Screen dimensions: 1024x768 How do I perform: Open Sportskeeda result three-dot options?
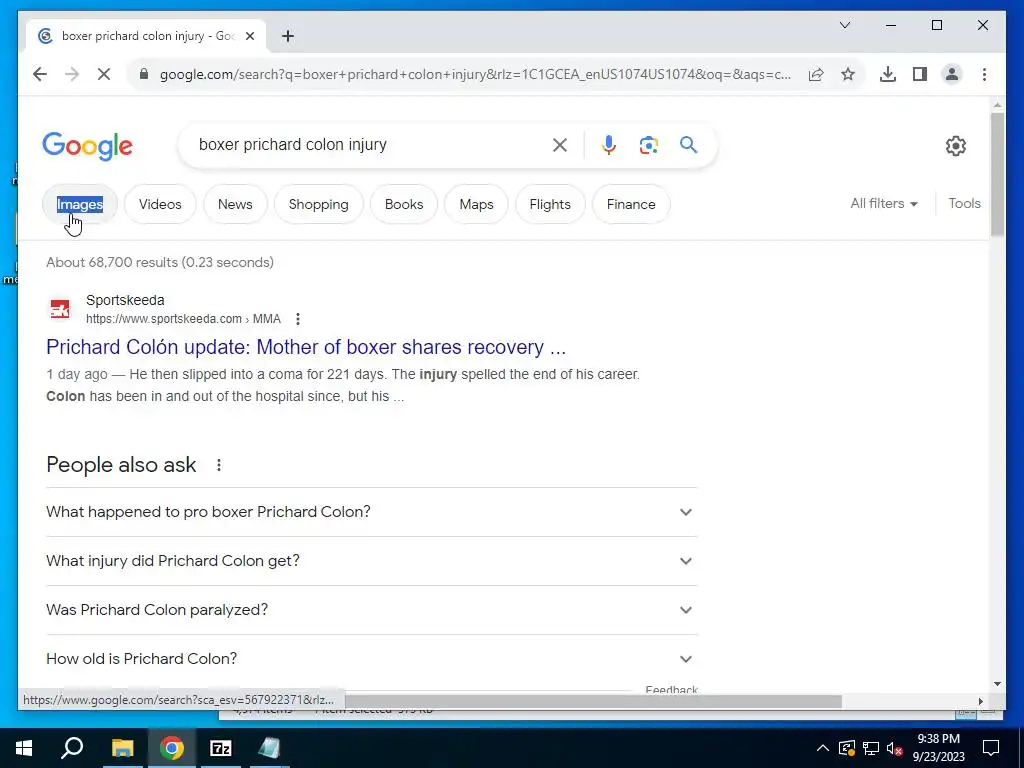click(298, 319)
